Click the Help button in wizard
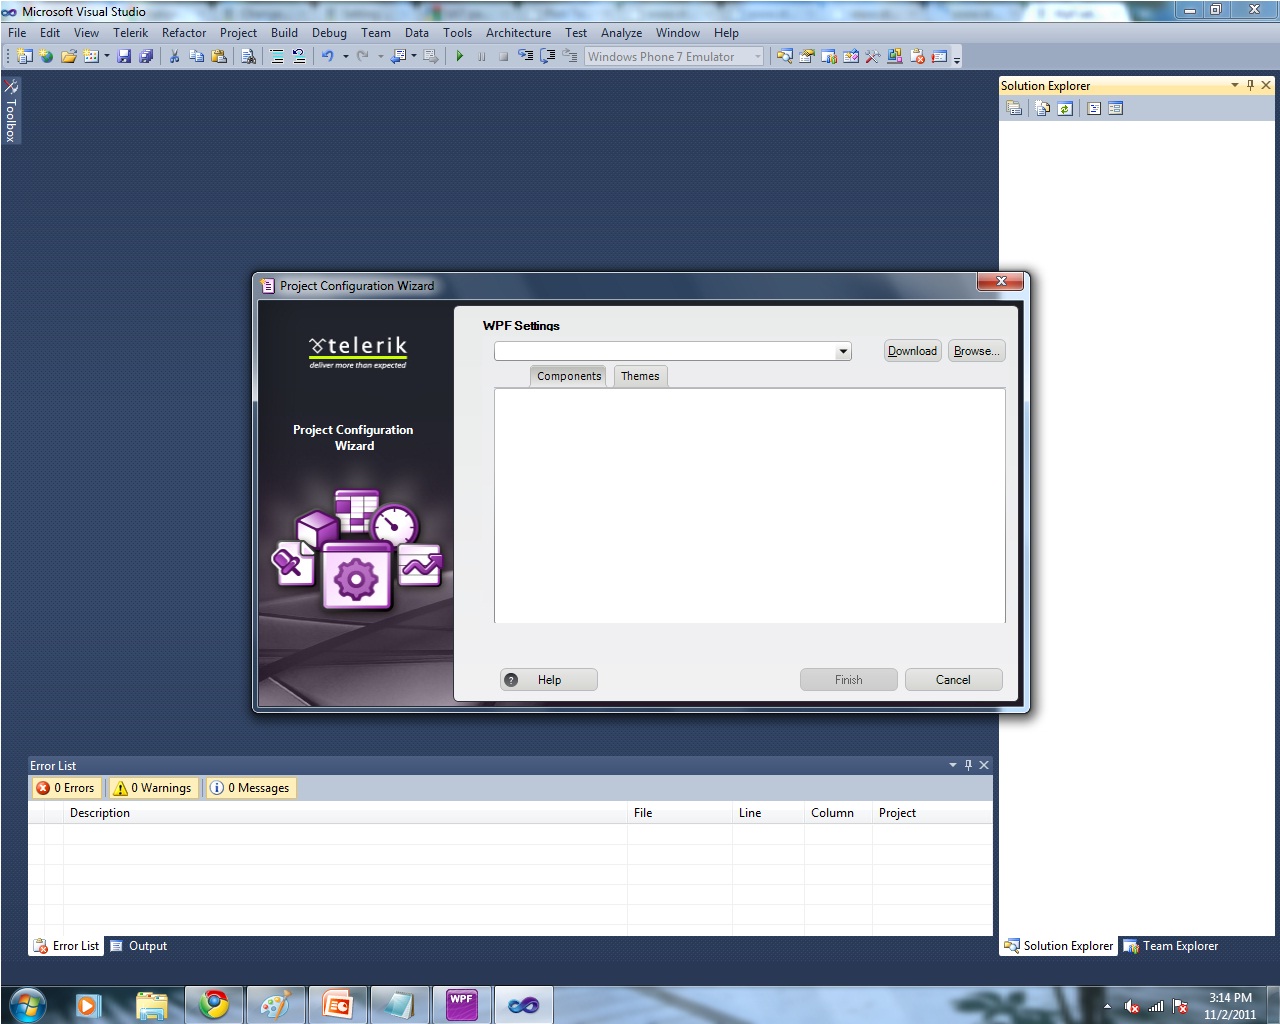The image size is (1280, 1024). (549, 680)
